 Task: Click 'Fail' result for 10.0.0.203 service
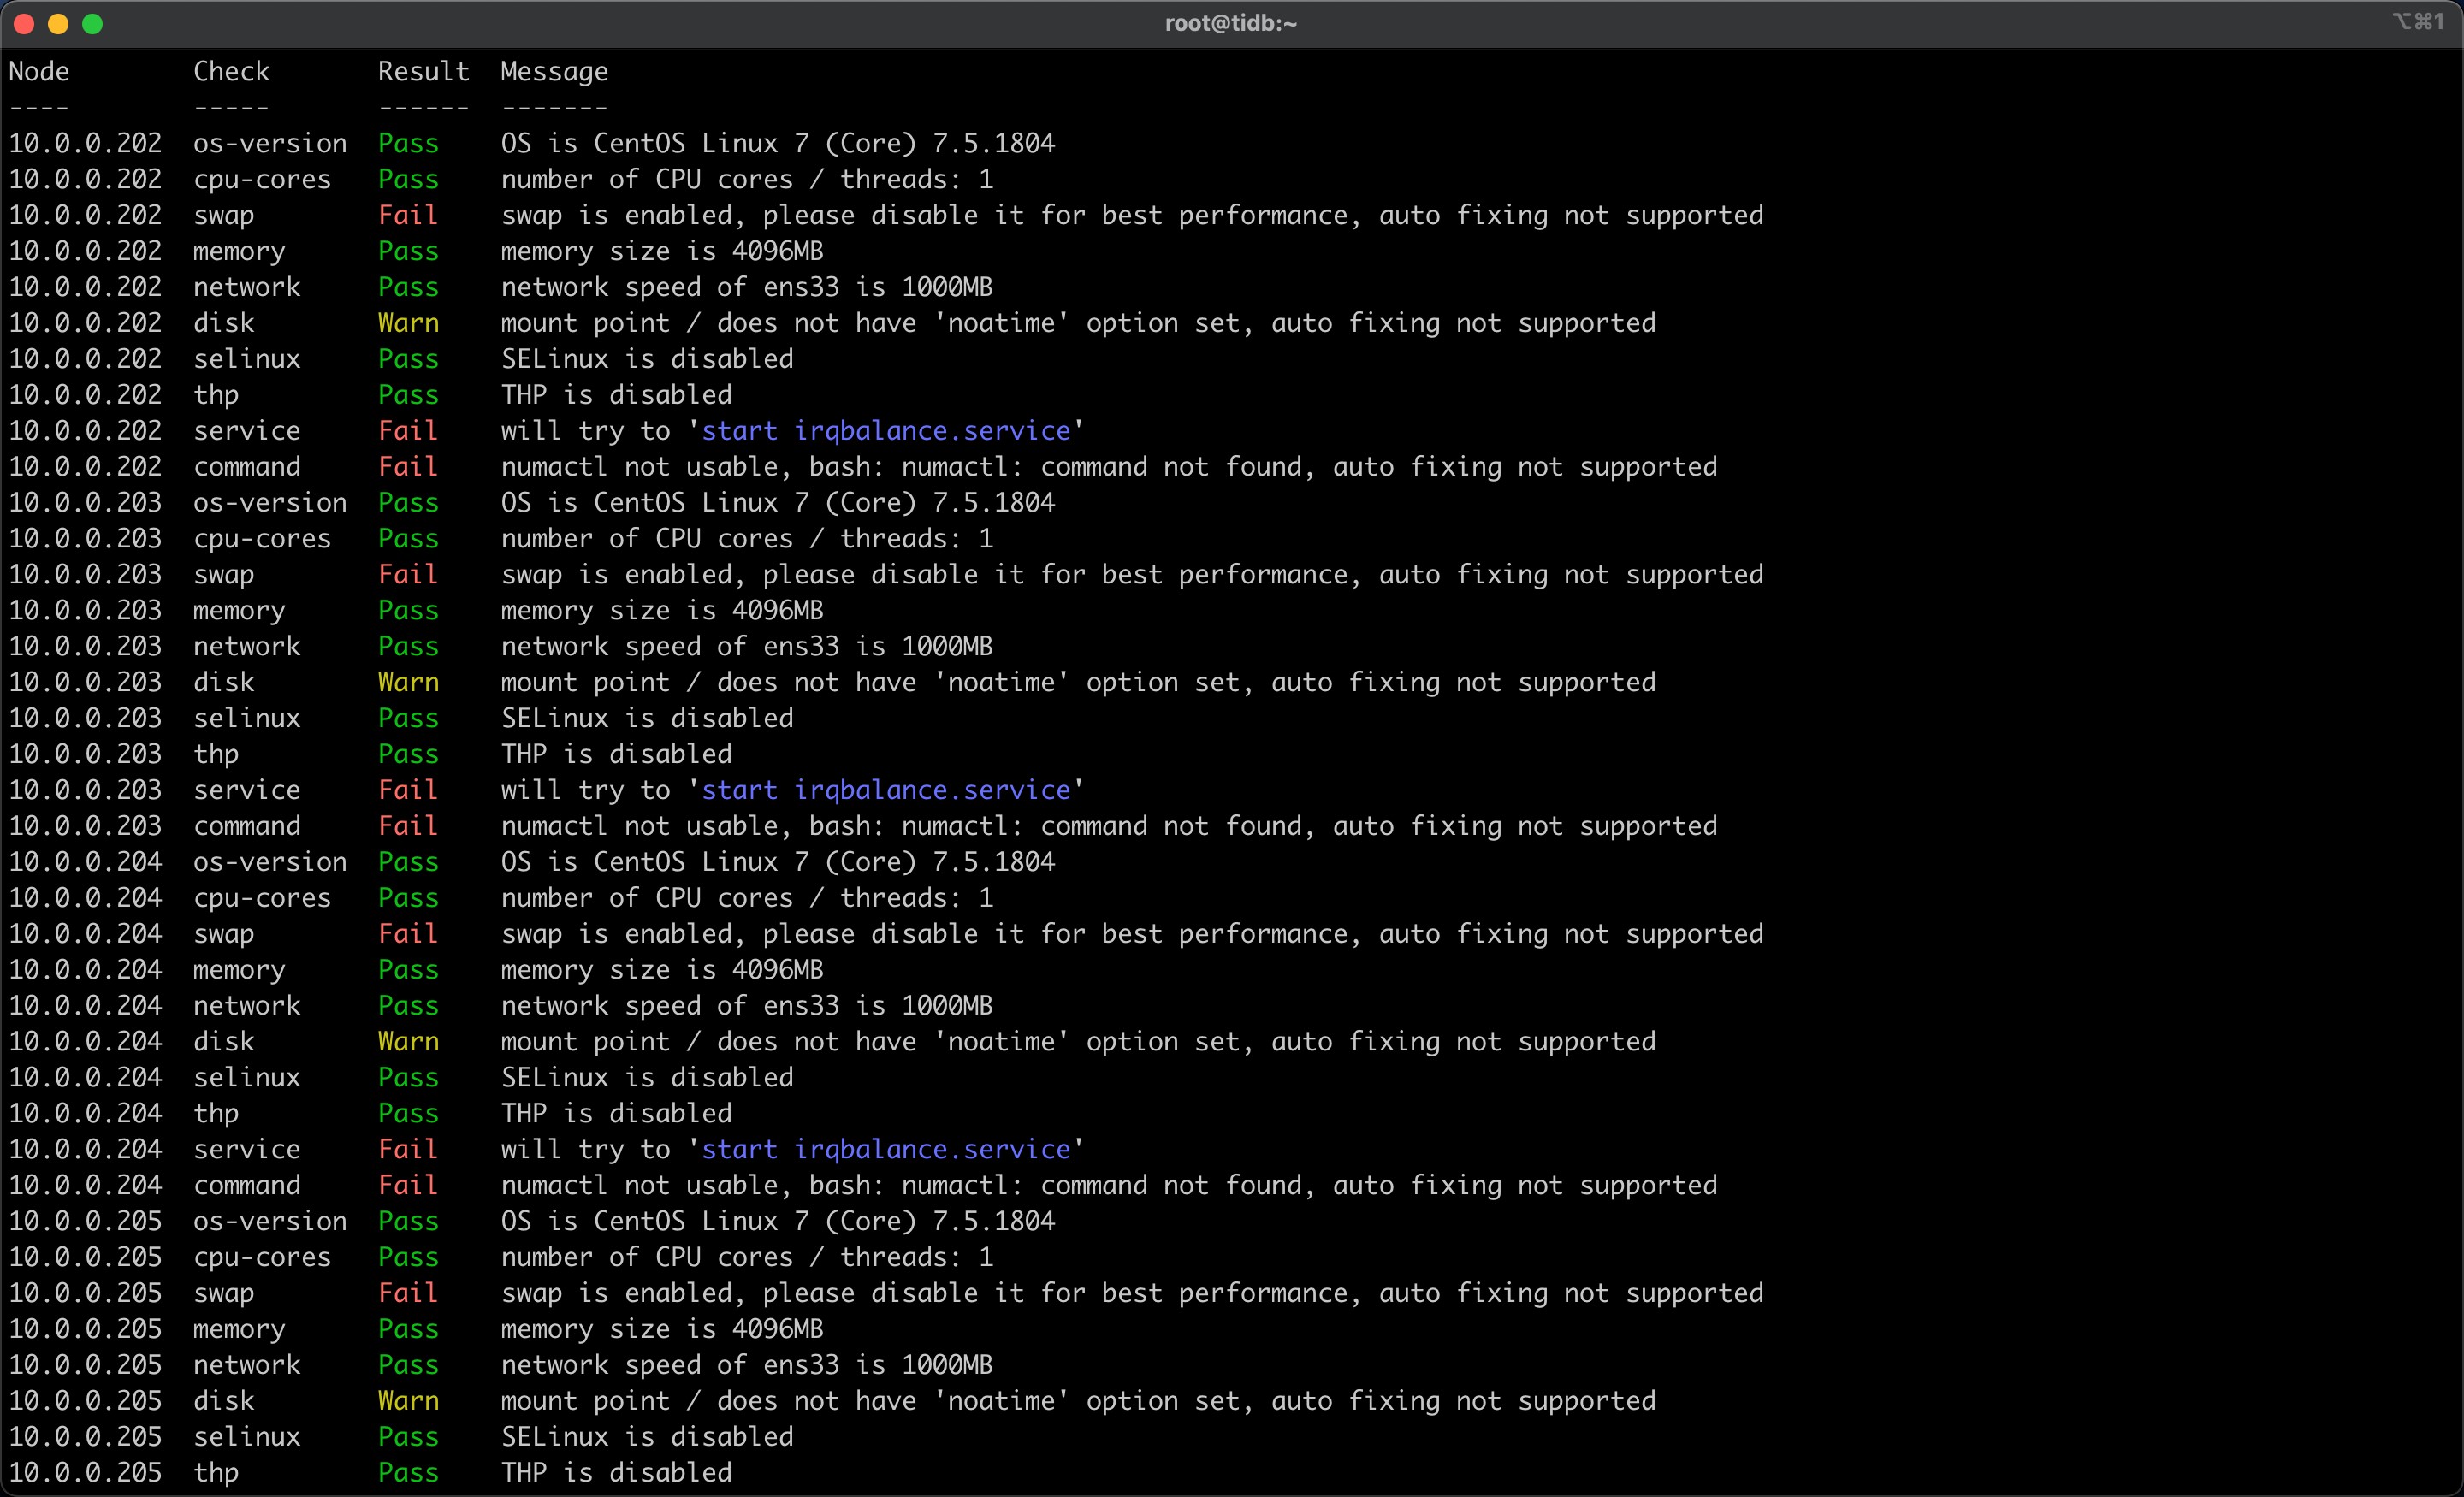[x=408, y=791]
